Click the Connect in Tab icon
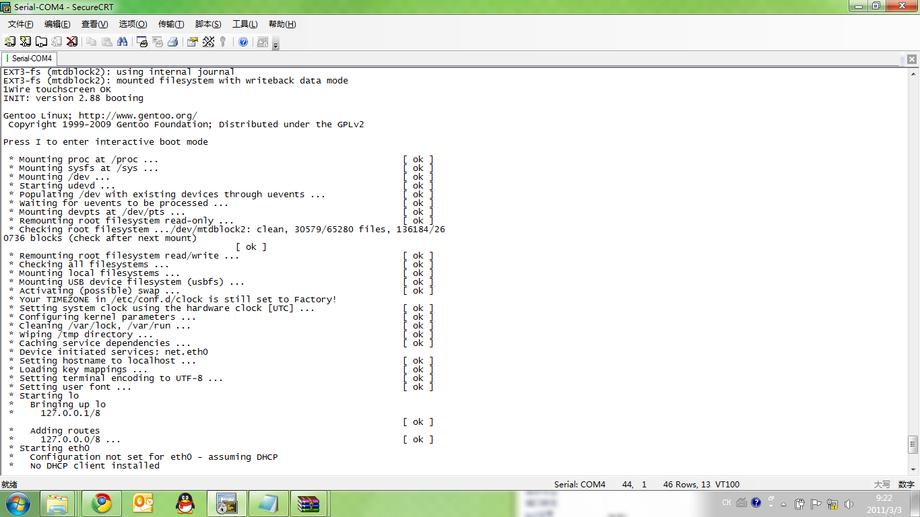The image size is (920, 517). coord(41,42)
